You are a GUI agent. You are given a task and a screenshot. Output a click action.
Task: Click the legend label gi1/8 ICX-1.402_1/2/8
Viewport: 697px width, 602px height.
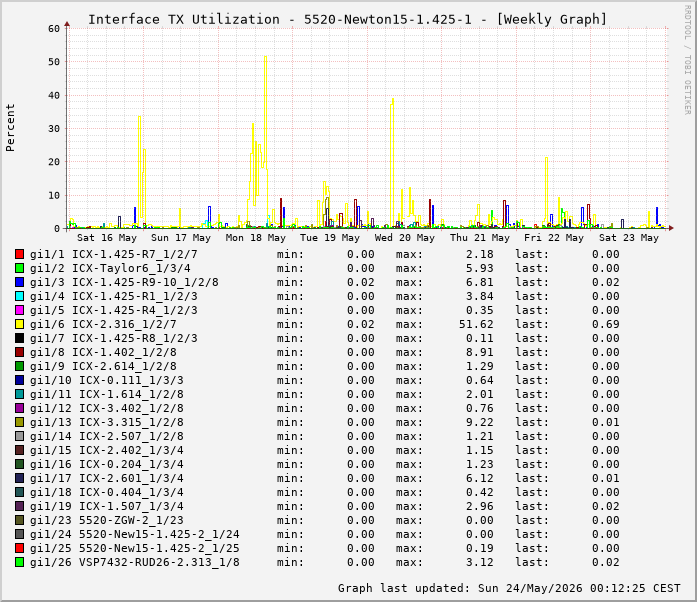pos(103,352)
